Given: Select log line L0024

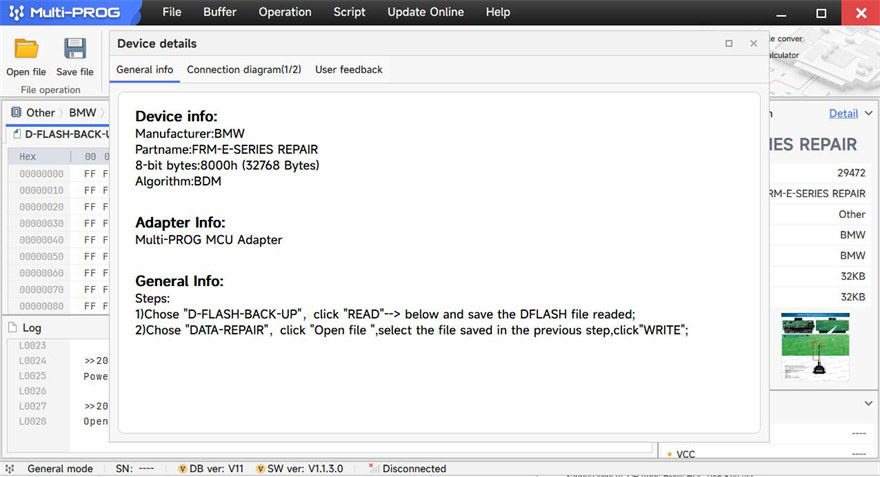Looking at the screenshot, I should point(33,361).
